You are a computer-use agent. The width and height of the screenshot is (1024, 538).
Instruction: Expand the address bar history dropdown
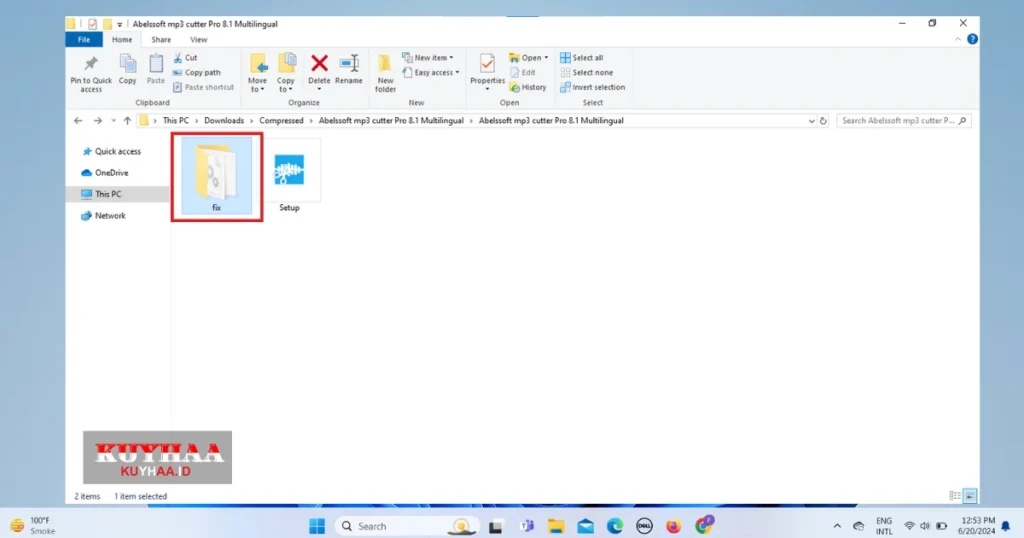[x=811, y=121]
